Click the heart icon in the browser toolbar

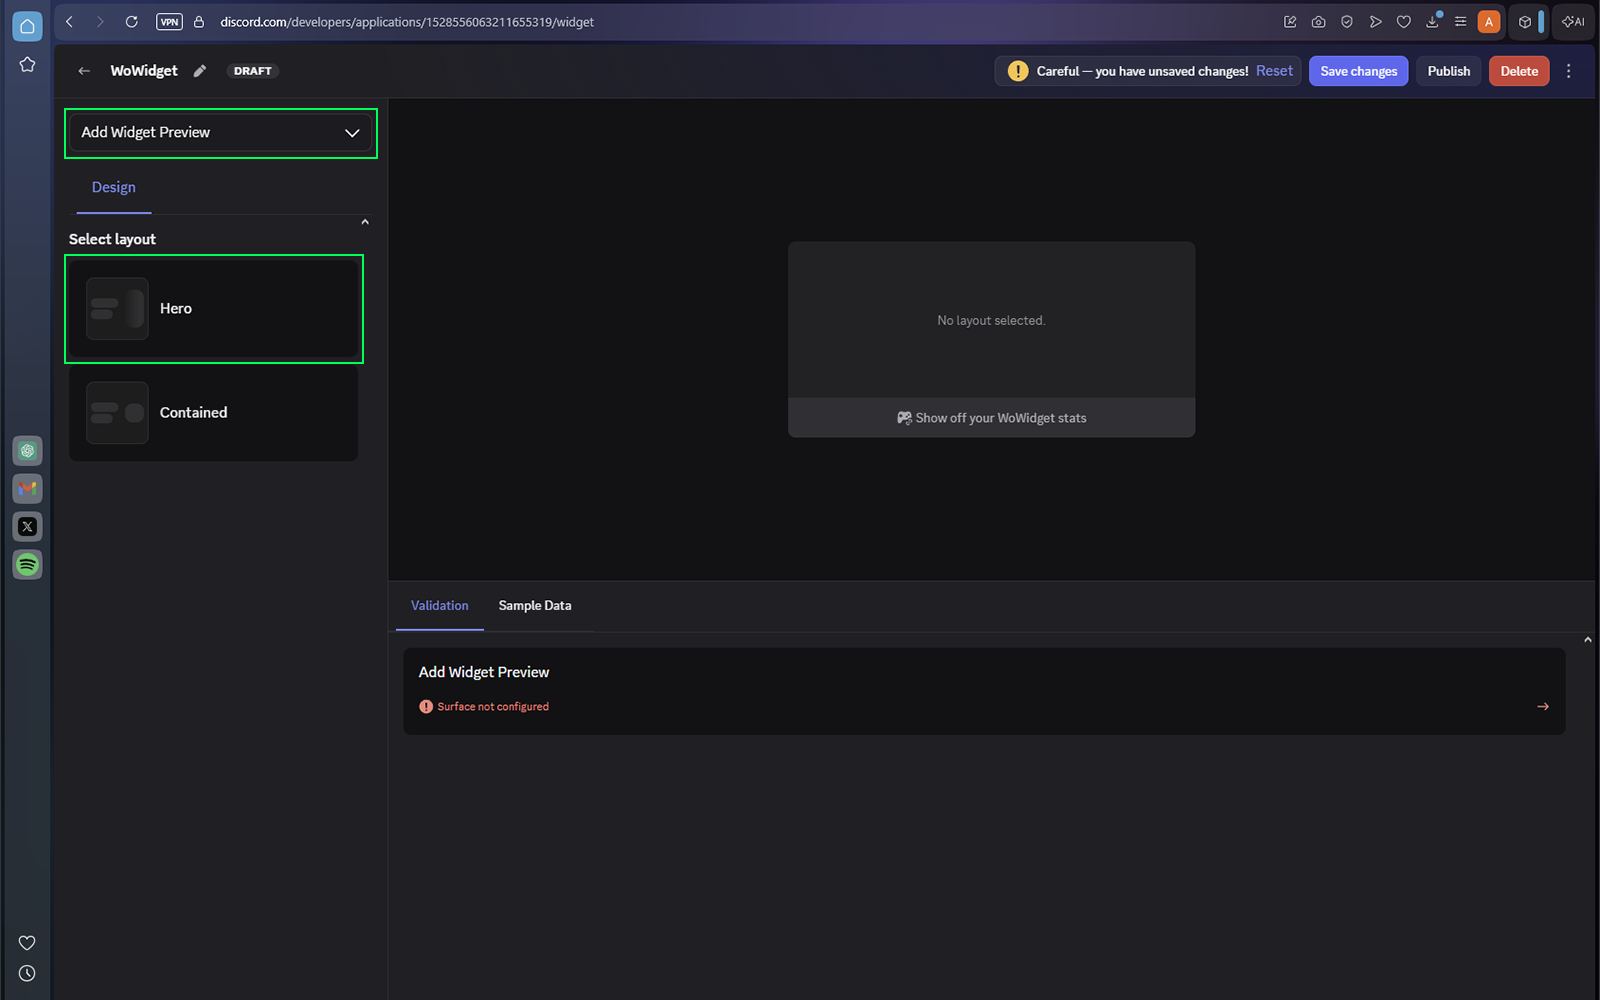coord(1404,22)
